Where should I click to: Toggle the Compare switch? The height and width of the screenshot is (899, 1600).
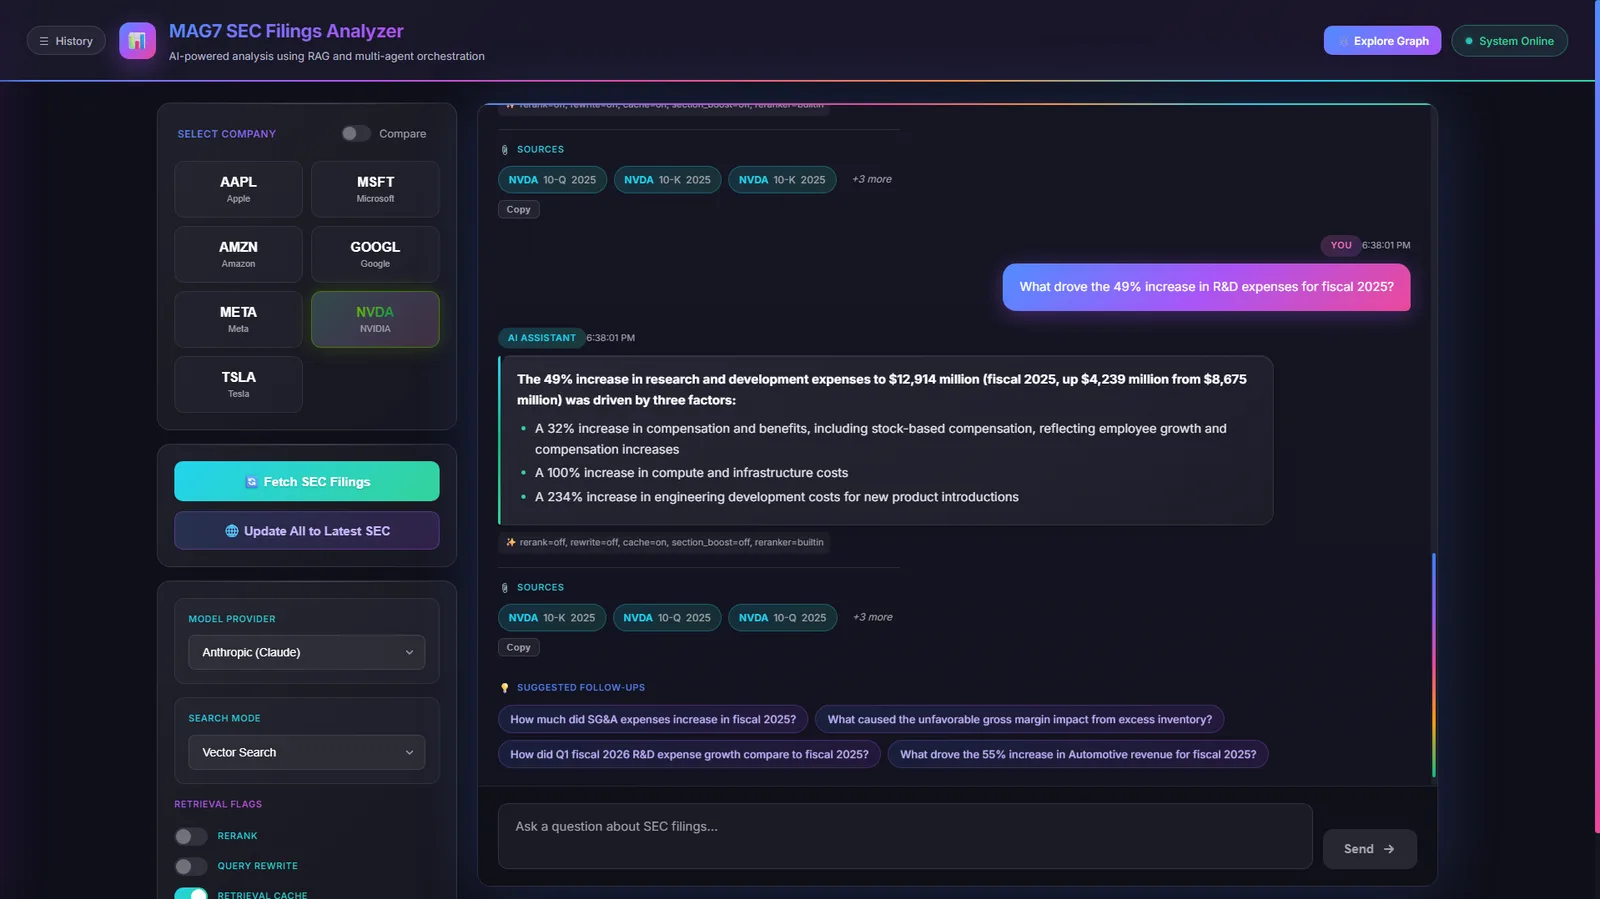355,133
